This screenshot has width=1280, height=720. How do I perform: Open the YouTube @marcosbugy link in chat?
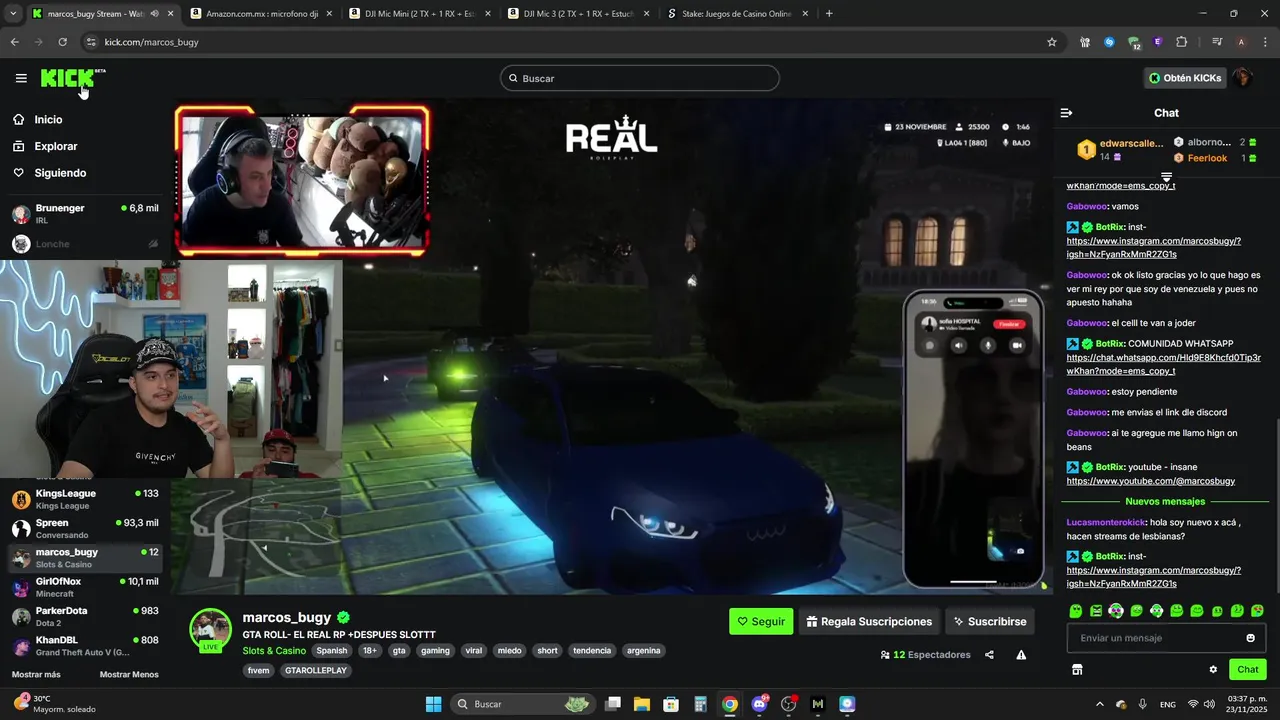coord(1150,481)
